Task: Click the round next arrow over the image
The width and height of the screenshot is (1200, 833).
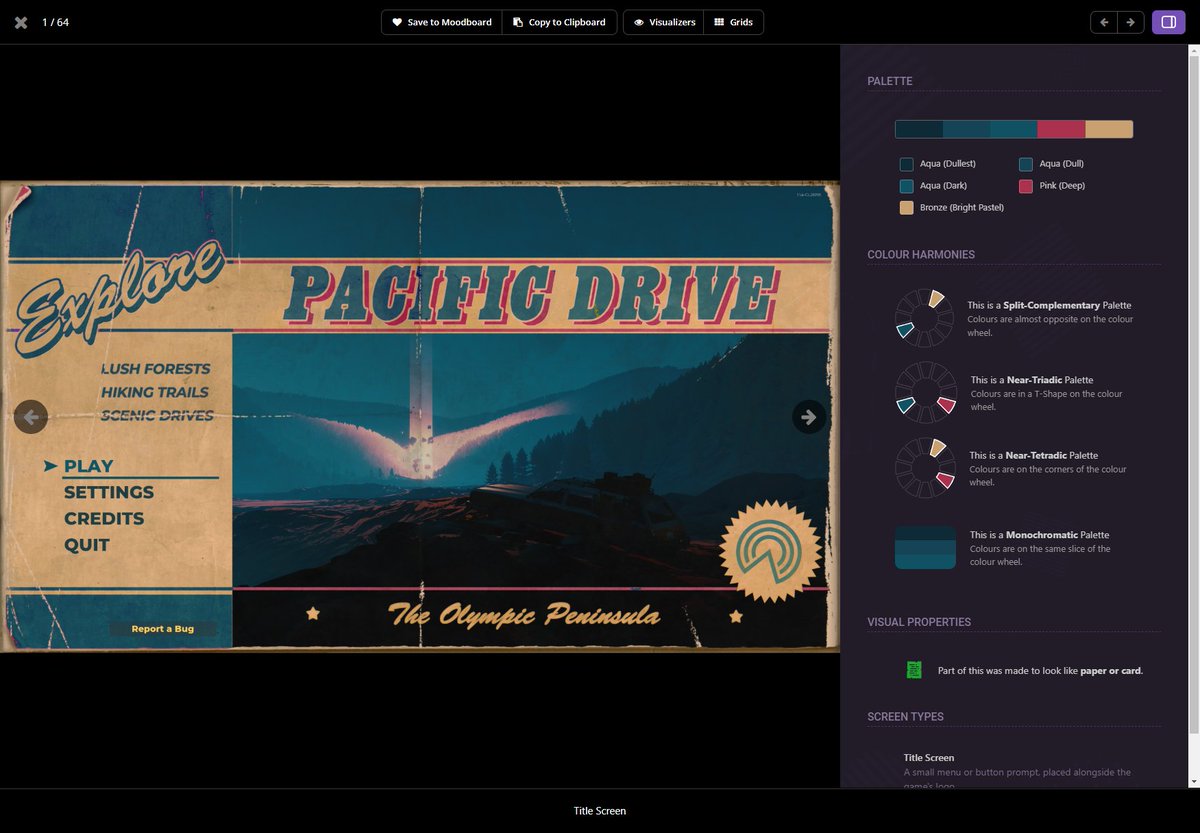Action: (x=809, y=417)
